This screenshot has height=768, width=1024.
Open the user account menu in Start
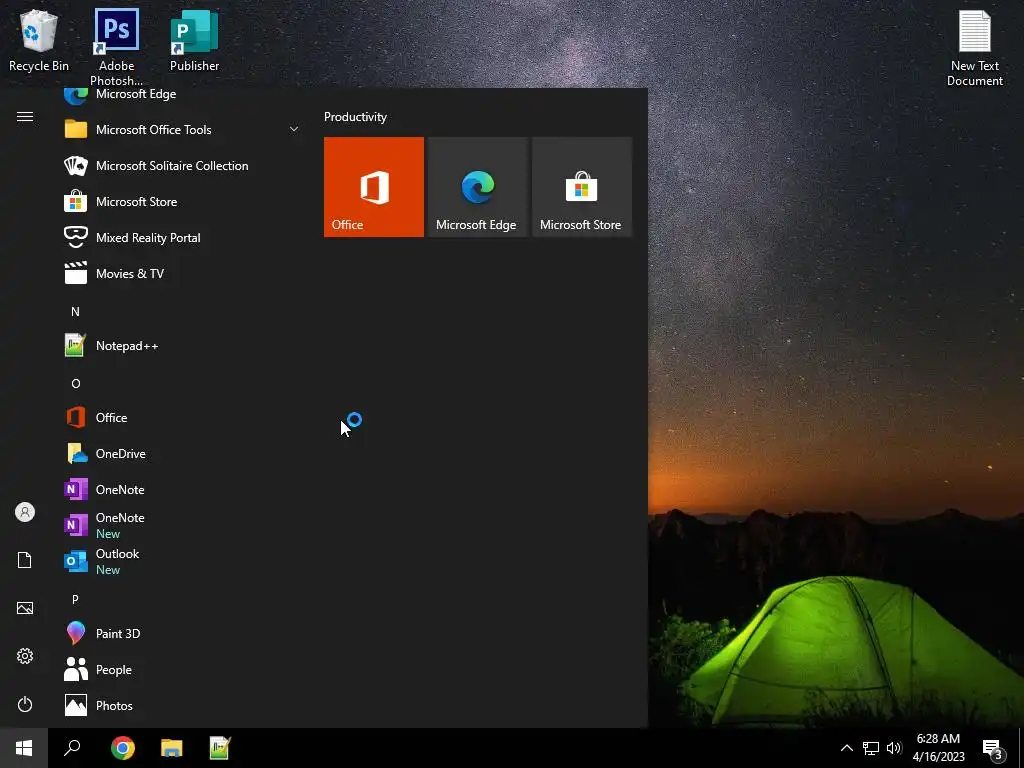pos(25,512)
